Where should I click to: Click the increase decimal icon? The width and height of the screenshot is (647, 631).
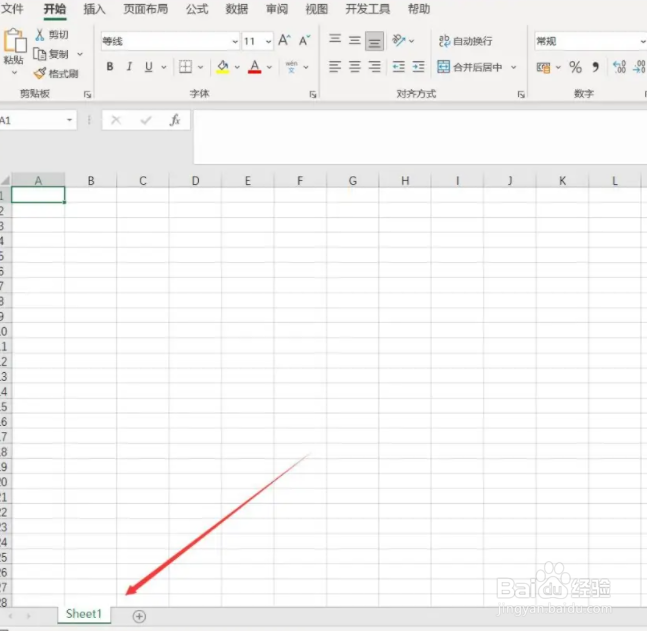[619, 67]
